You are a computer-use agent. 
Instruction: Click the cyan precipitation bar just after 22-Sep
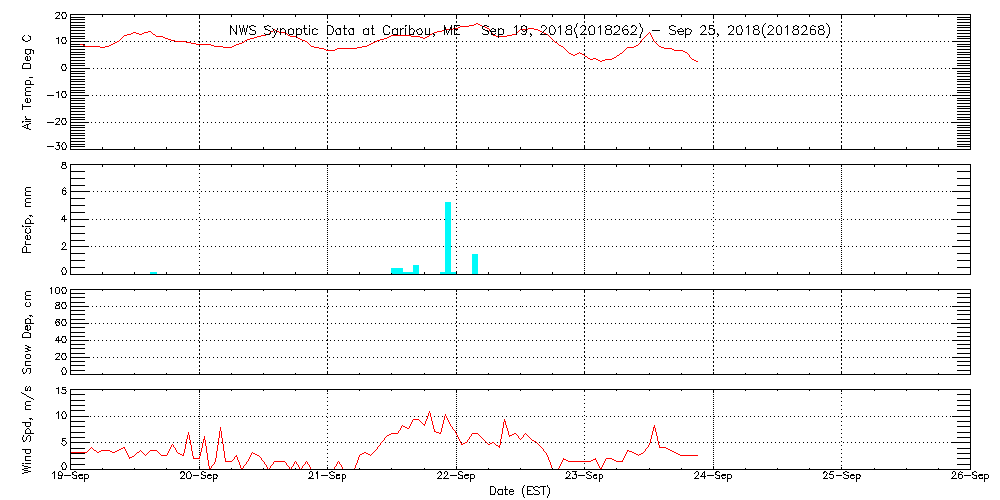(474, 263)
